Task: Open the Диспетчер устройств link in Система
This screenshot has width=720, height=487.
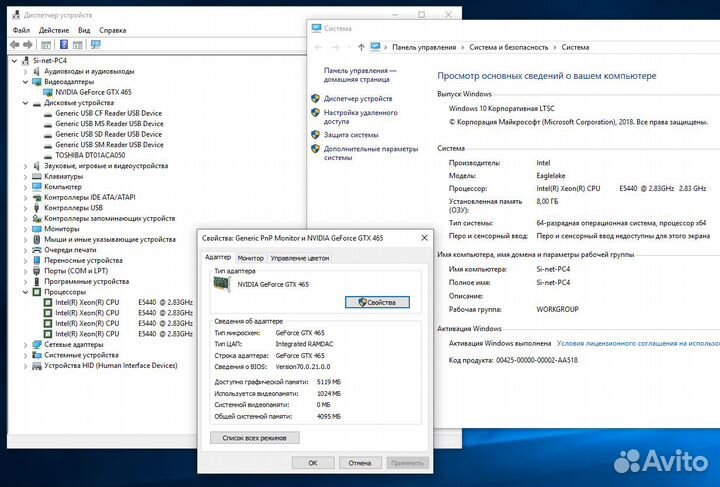Action: pyautogui.click(x=358, y=99)
